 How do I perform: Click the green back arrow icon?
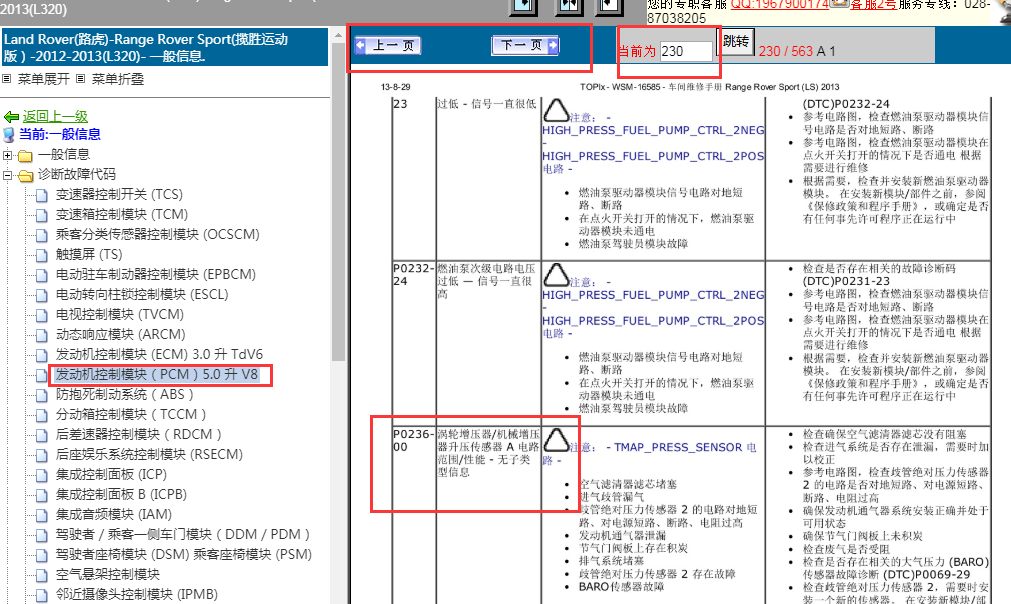click(x=12, y=117)
